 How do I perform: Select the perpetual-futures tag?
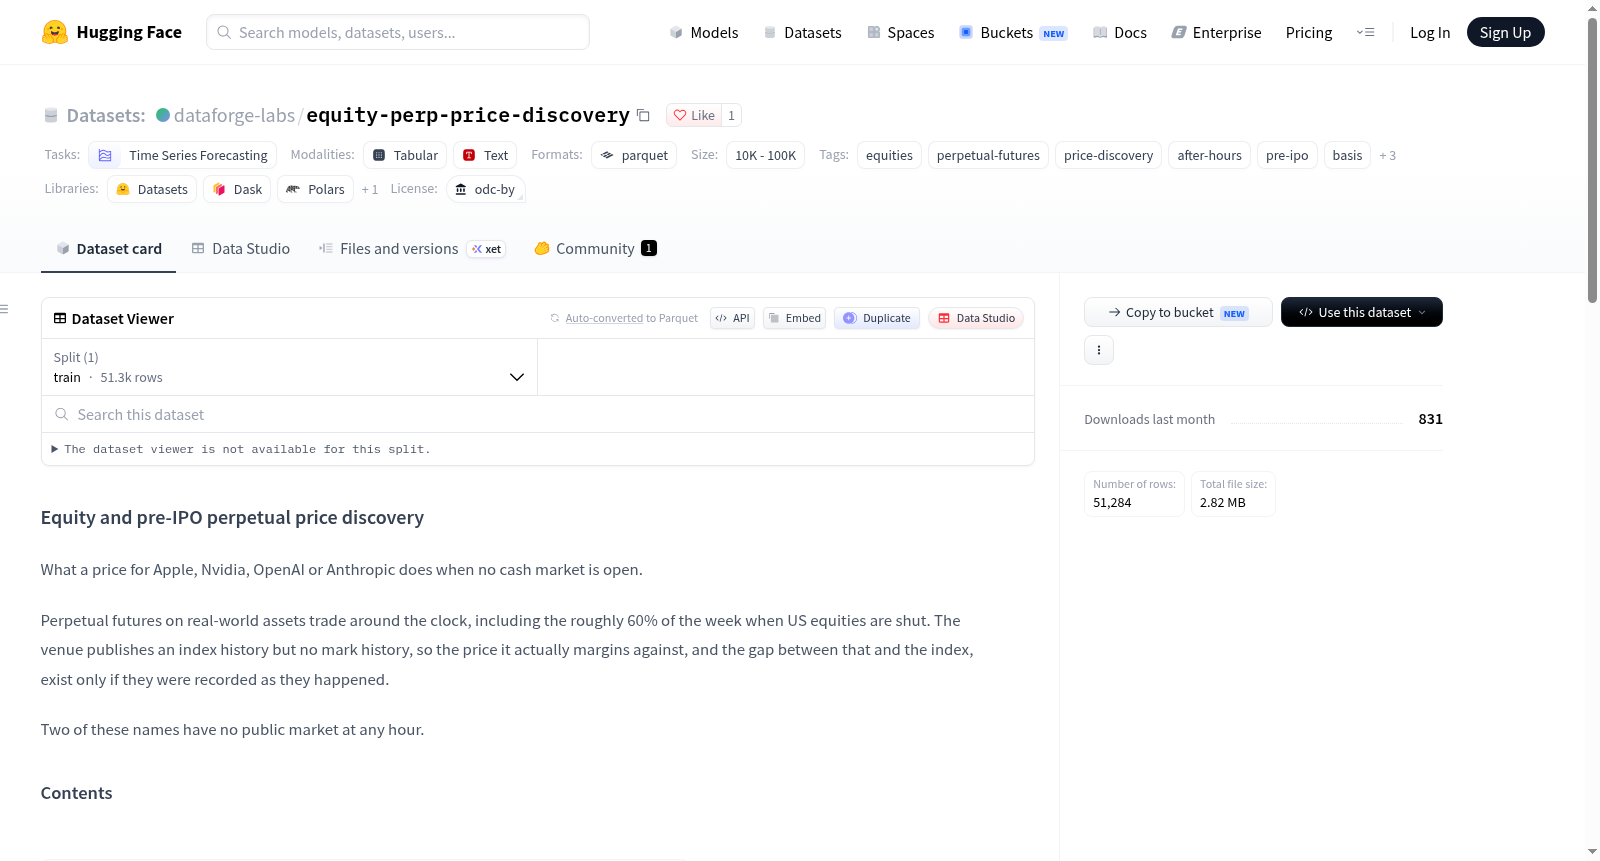[988, 155]
